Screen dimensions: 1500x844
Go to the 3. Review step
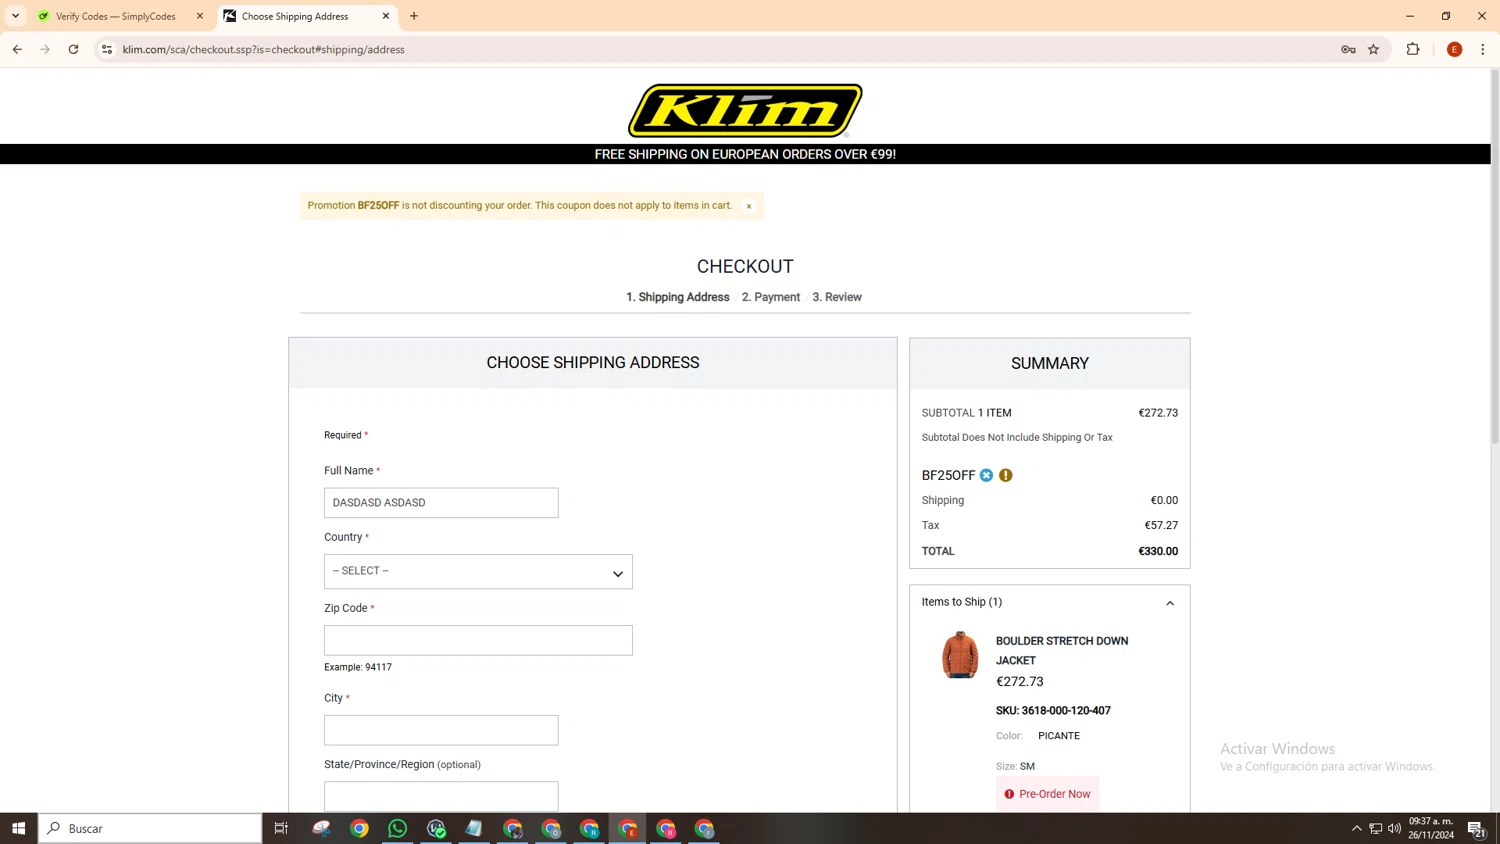[837, 297]
